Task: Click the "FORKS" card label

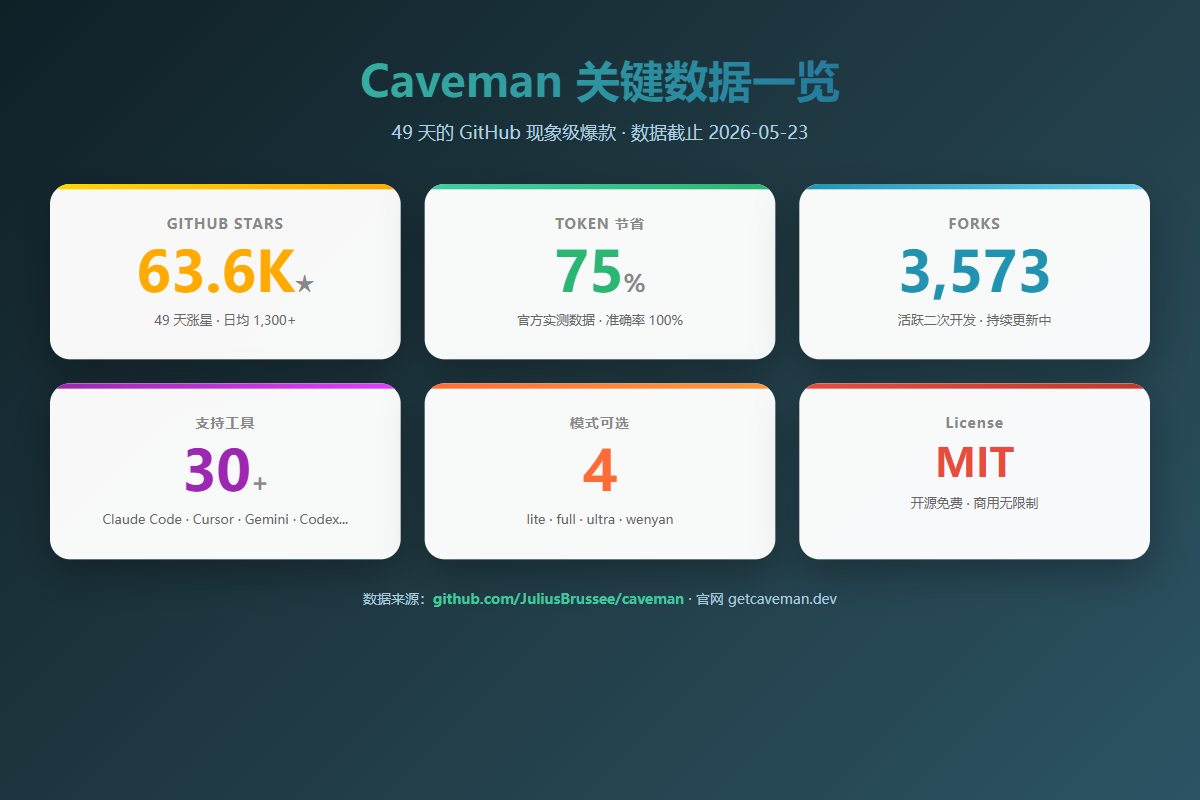Action: coord(974,224)
